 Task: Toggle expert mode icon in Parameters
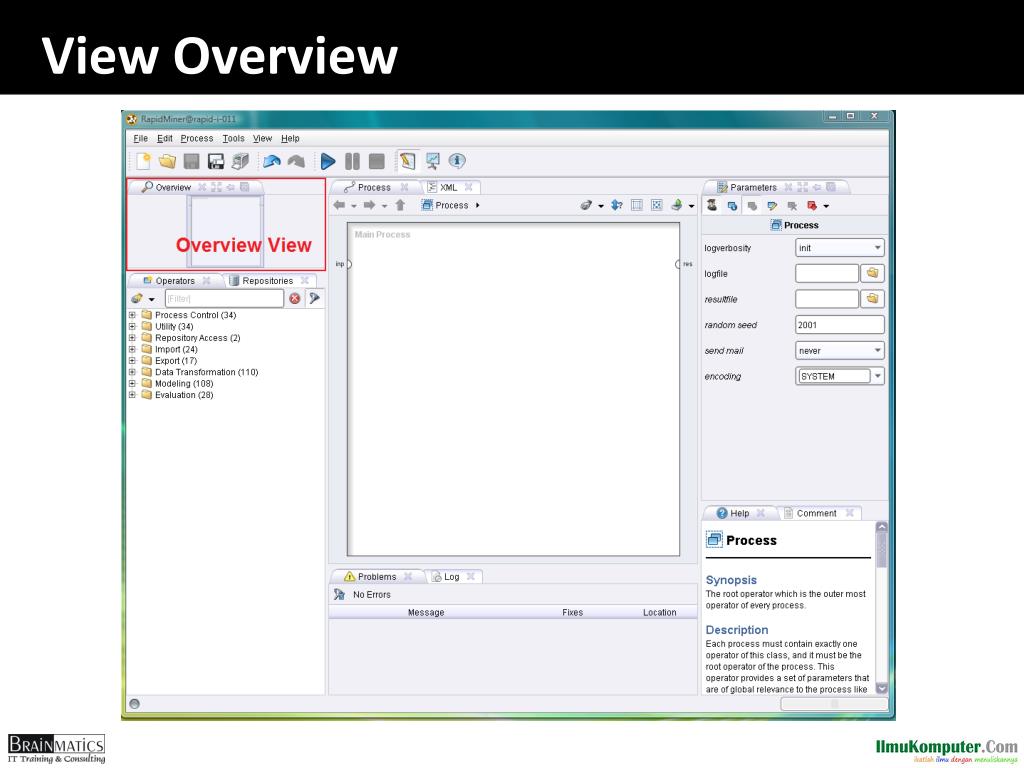[712, 206]
